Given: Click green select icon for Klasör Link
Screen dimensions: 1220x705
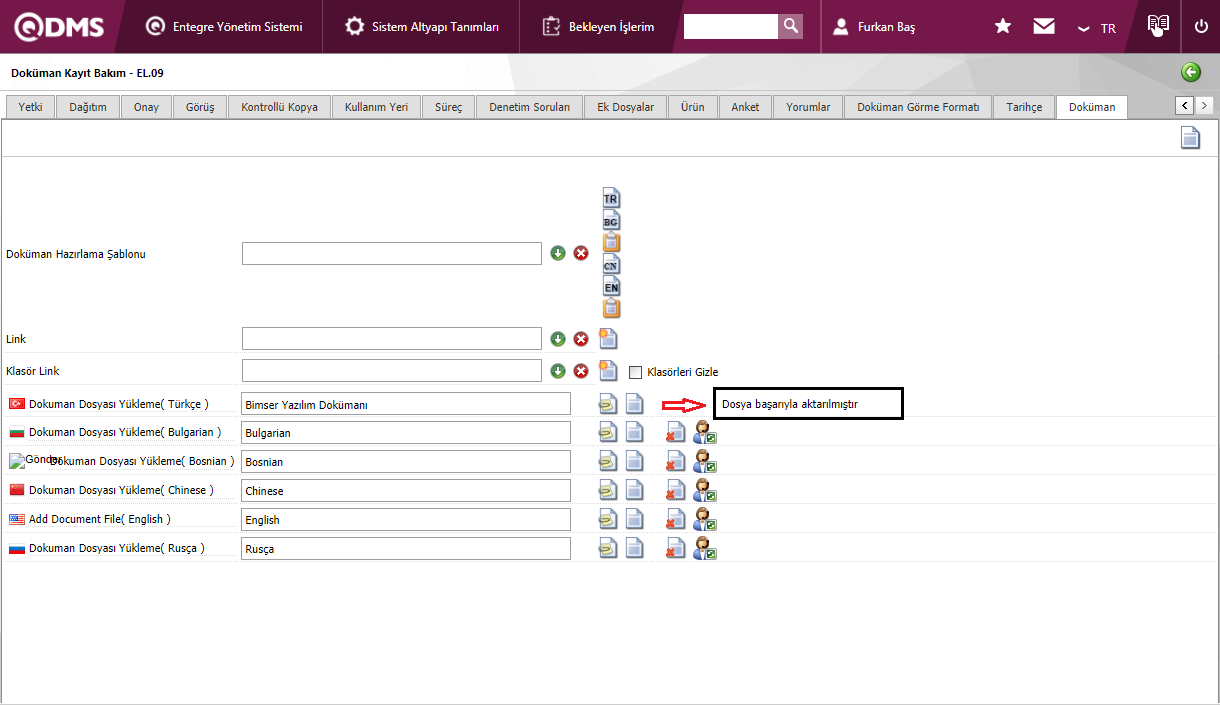Looking at the screenshot, I should coord(558,371).
